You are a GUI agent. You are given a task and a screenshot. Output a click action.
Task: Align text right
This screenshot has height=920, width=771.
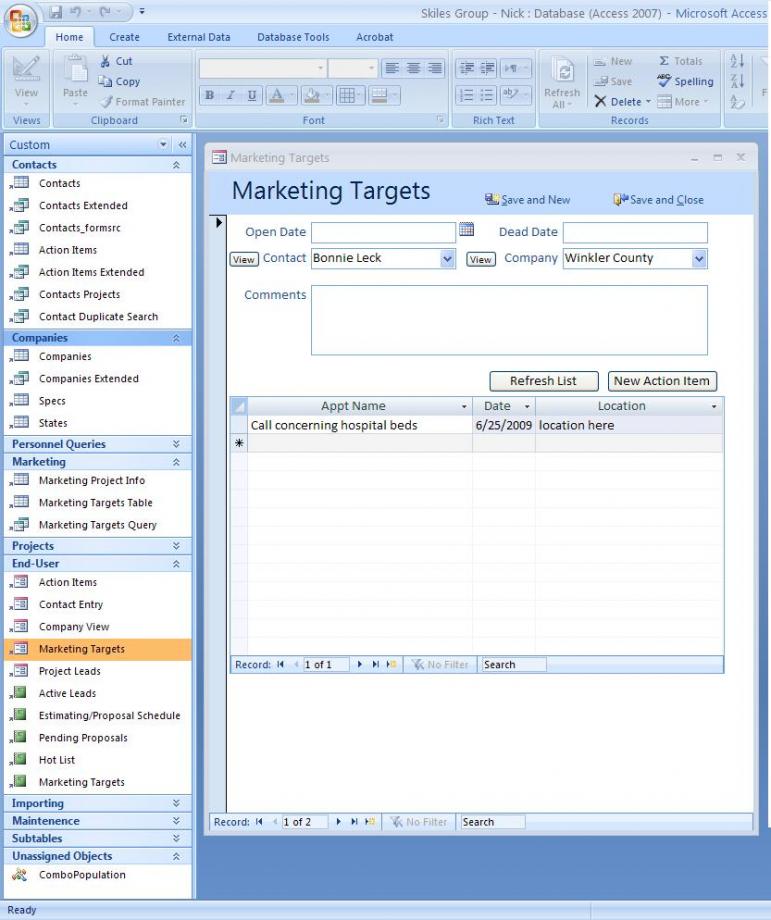coord(434,68)
